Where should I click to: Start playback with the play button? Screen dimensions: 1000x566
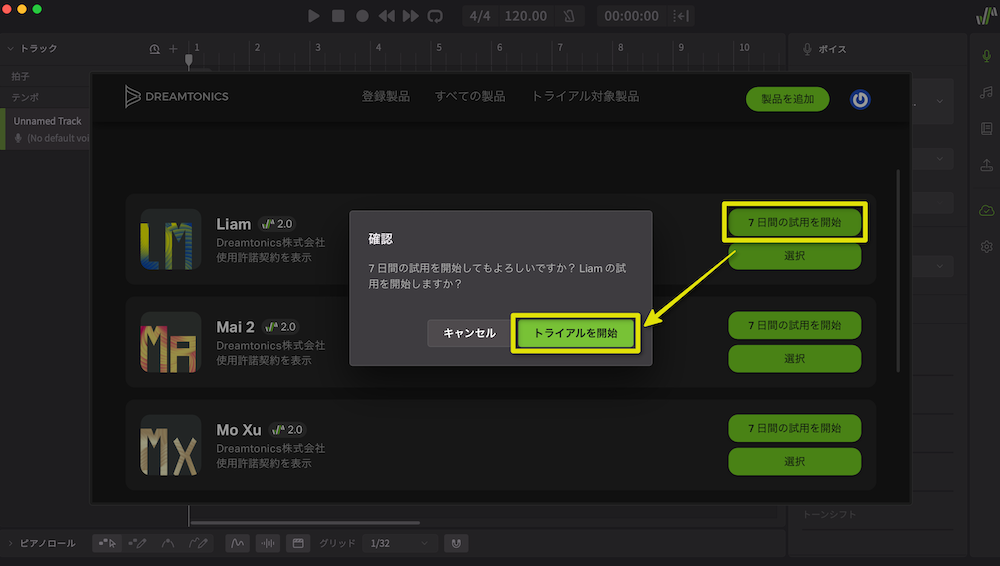[x=314, y=16]
